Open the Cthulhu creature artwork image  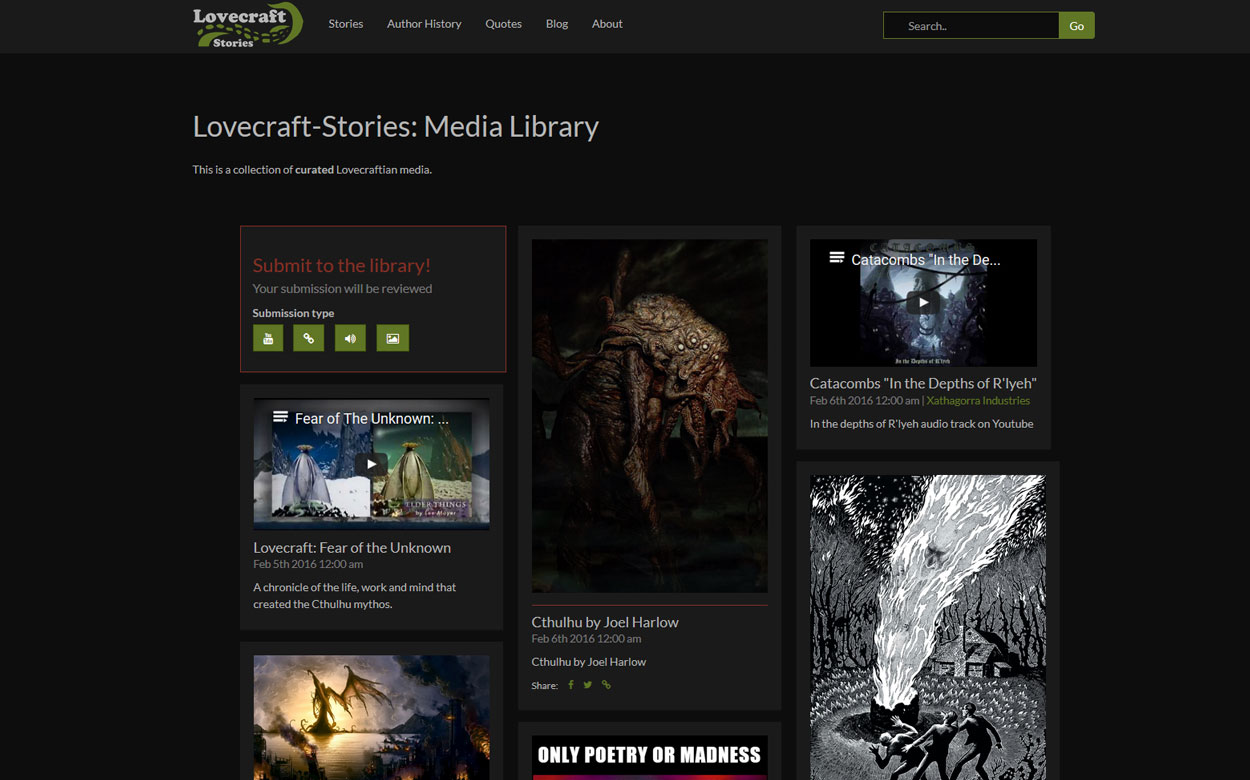click(650, 416)
